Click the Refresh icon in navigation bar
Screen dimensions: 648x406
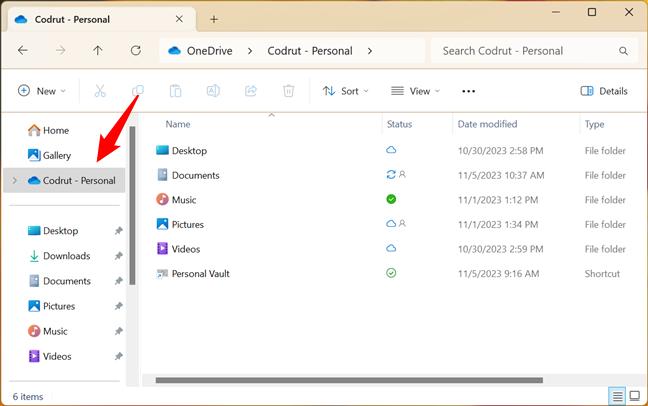(135, 51)
